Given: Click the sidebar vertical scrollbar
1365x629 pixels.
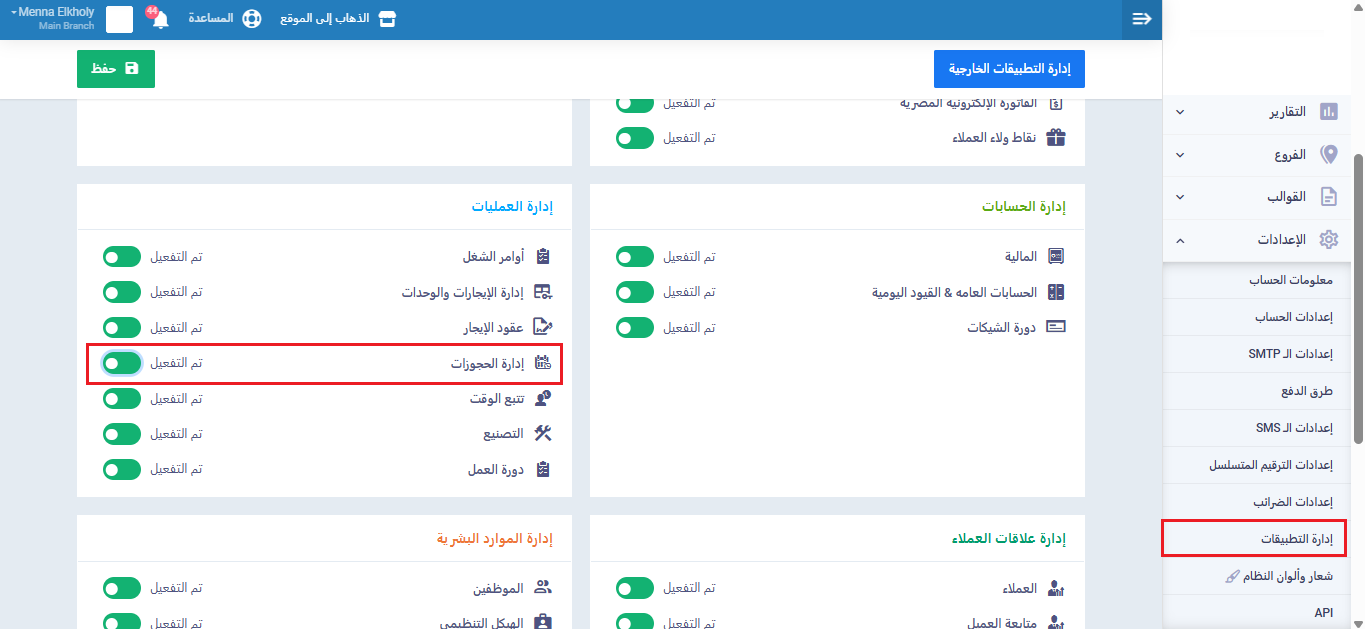Looking at the screenshot, I should tap(1357, 300).
